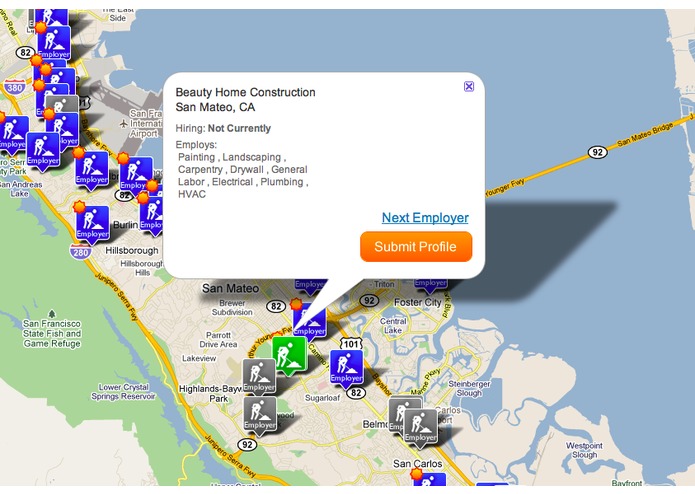Click the Interstate 380 shield
Viewport: 695px width, 494px height.
click(14, 87)
